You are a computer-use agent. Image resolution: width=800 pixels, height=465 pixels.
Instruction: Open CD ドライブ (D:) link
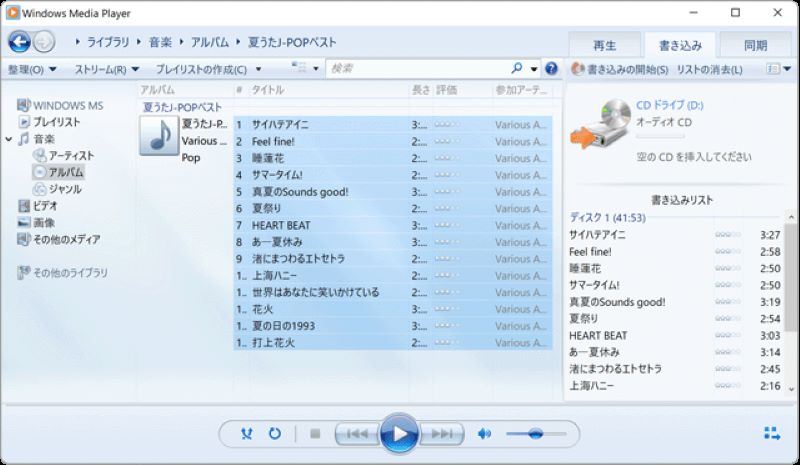pos(669,105)
